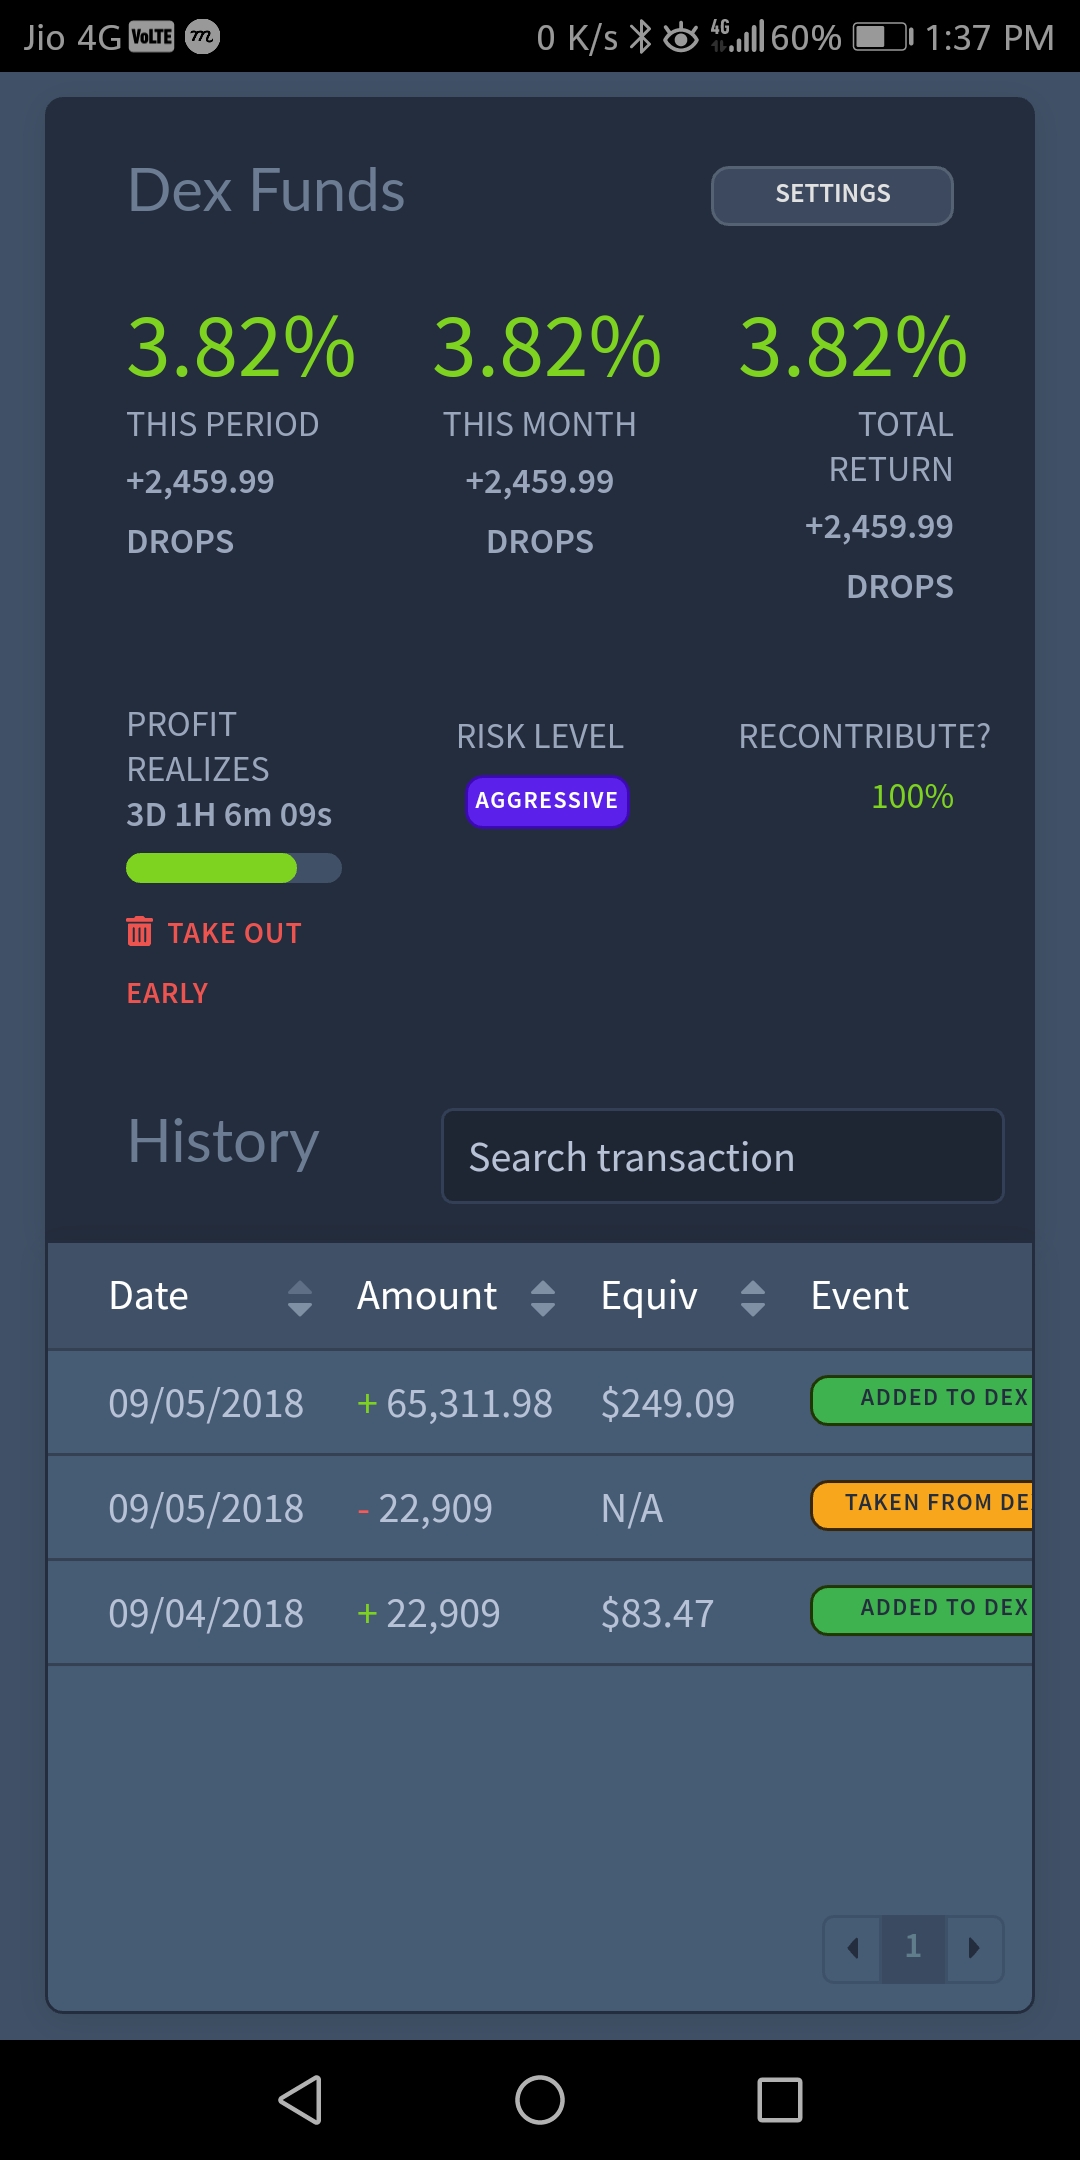Viewport: 1080px width, 2160px height.
Task: Click the - 22,909 amount cell
Action: 425,1508
